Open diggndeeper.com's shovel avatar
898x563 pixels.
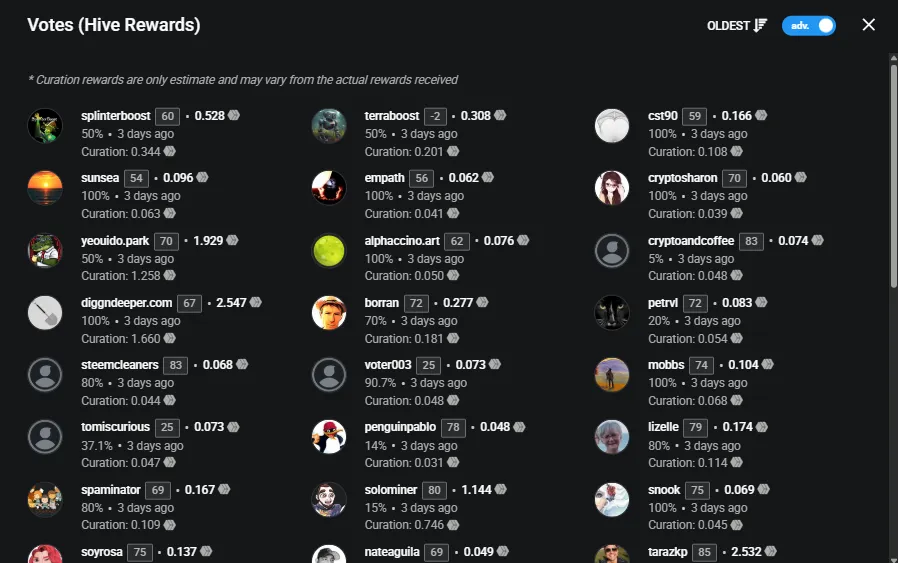coord(45,313)
